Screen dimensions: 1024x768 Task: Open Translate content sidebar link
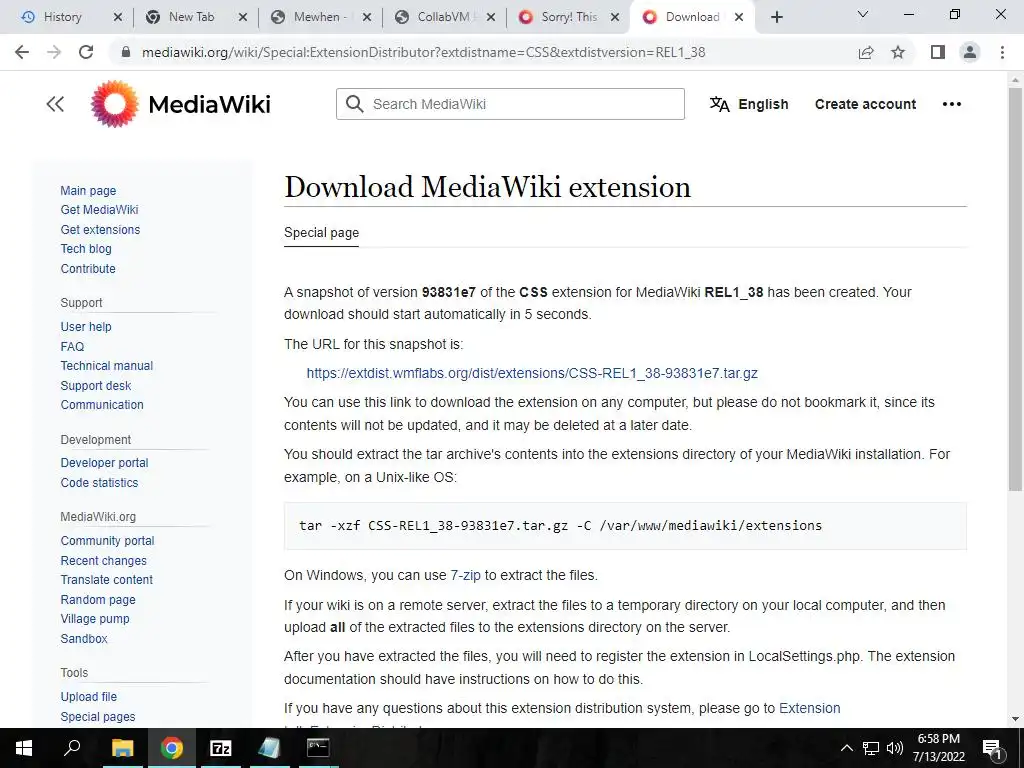tap(106, 579)
